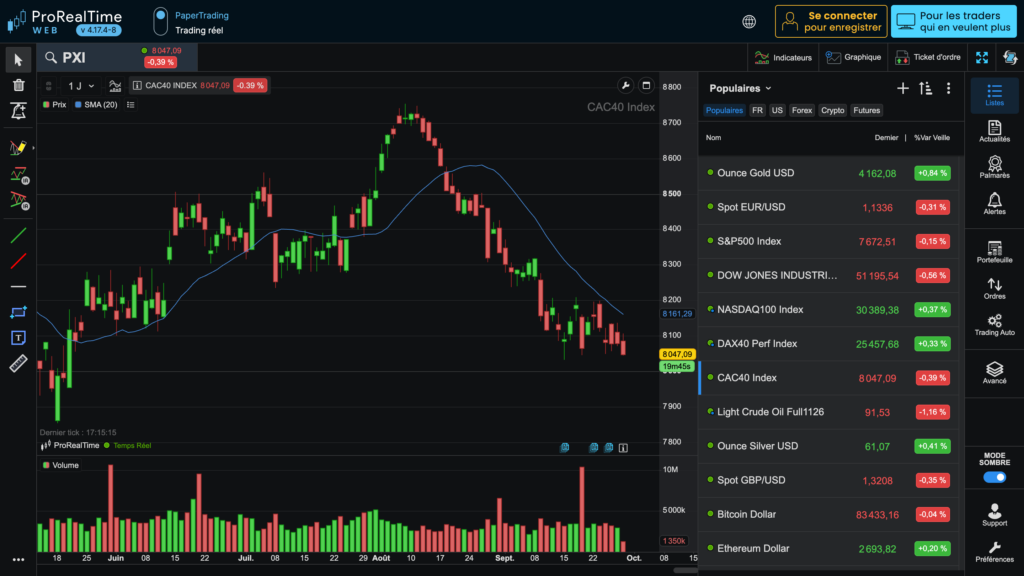Choose the rectangle shape tool
Image resolution: width=1024 pixels, height=576 pixels.
click(18, 312)
